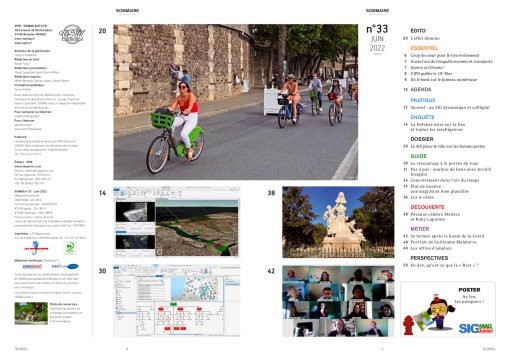
Task: Select the DOSSIER section heading
Action: (422, 139)
